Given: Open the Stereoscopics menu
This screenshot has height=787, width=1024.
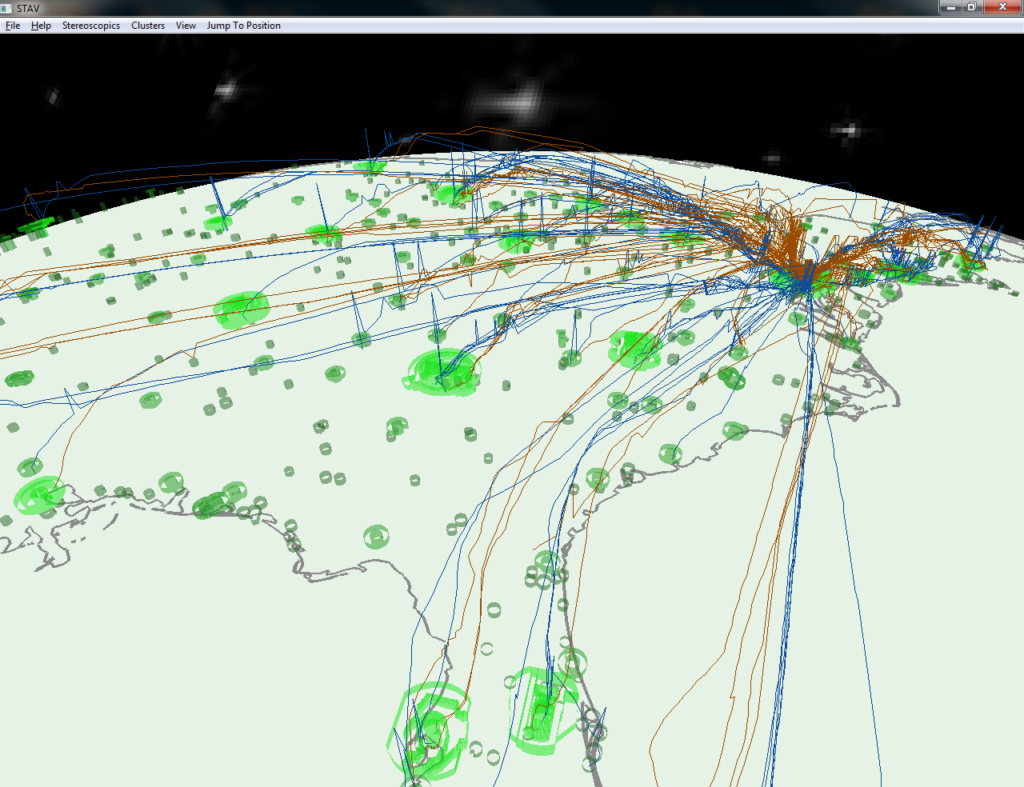Looking at the screenshot, I should [x=91, y=25].
